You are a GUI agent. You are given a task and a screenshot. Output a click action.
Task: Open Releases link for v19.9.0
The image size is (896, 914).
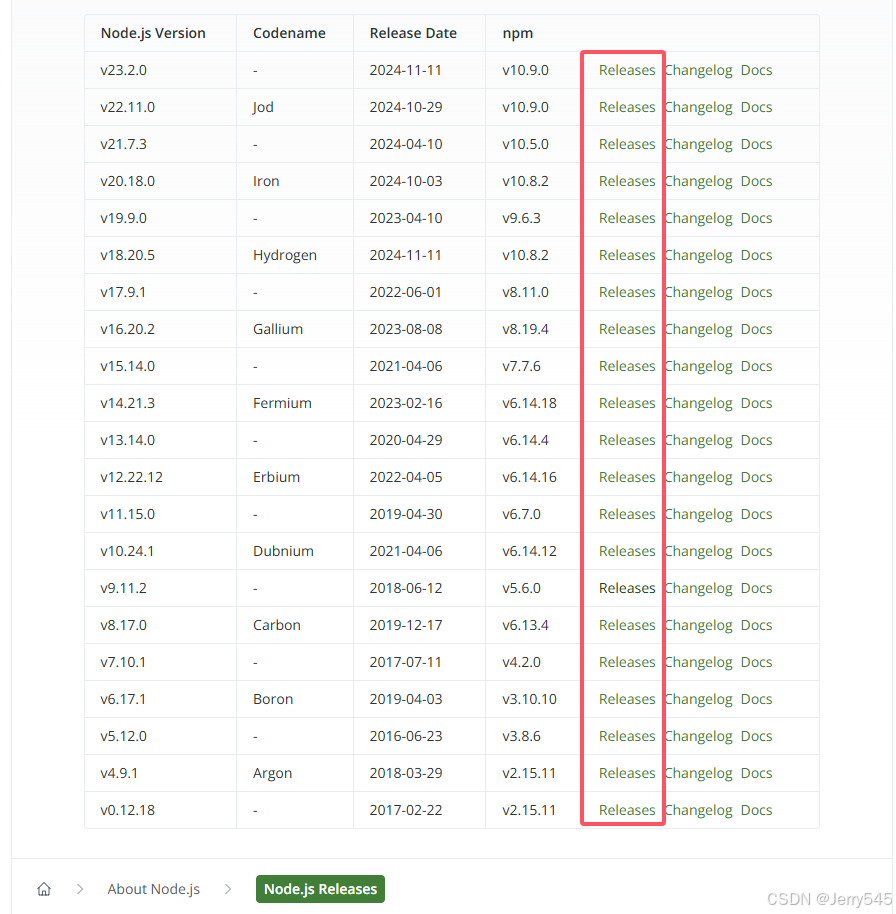point(627,218)
